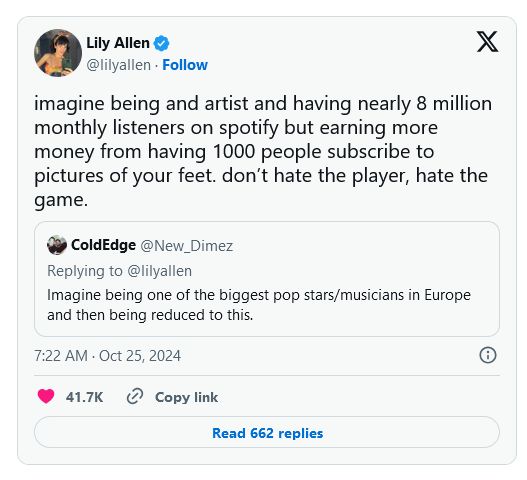The width and height of the screenshot is (527, 480).
Task: Visit the @New_Dimez handle
Action: click(187, 246)
